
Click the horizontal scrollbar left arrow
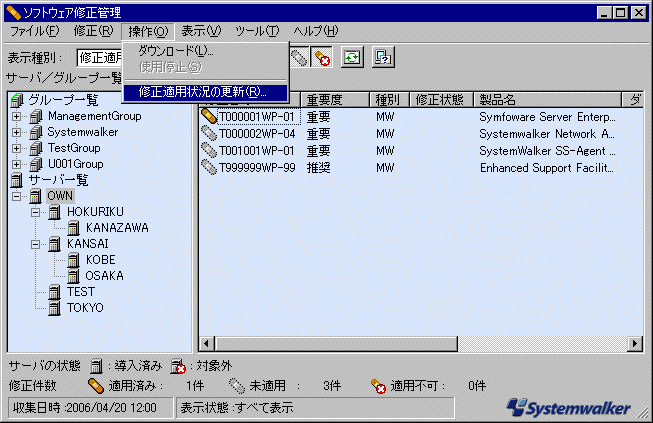207,344
